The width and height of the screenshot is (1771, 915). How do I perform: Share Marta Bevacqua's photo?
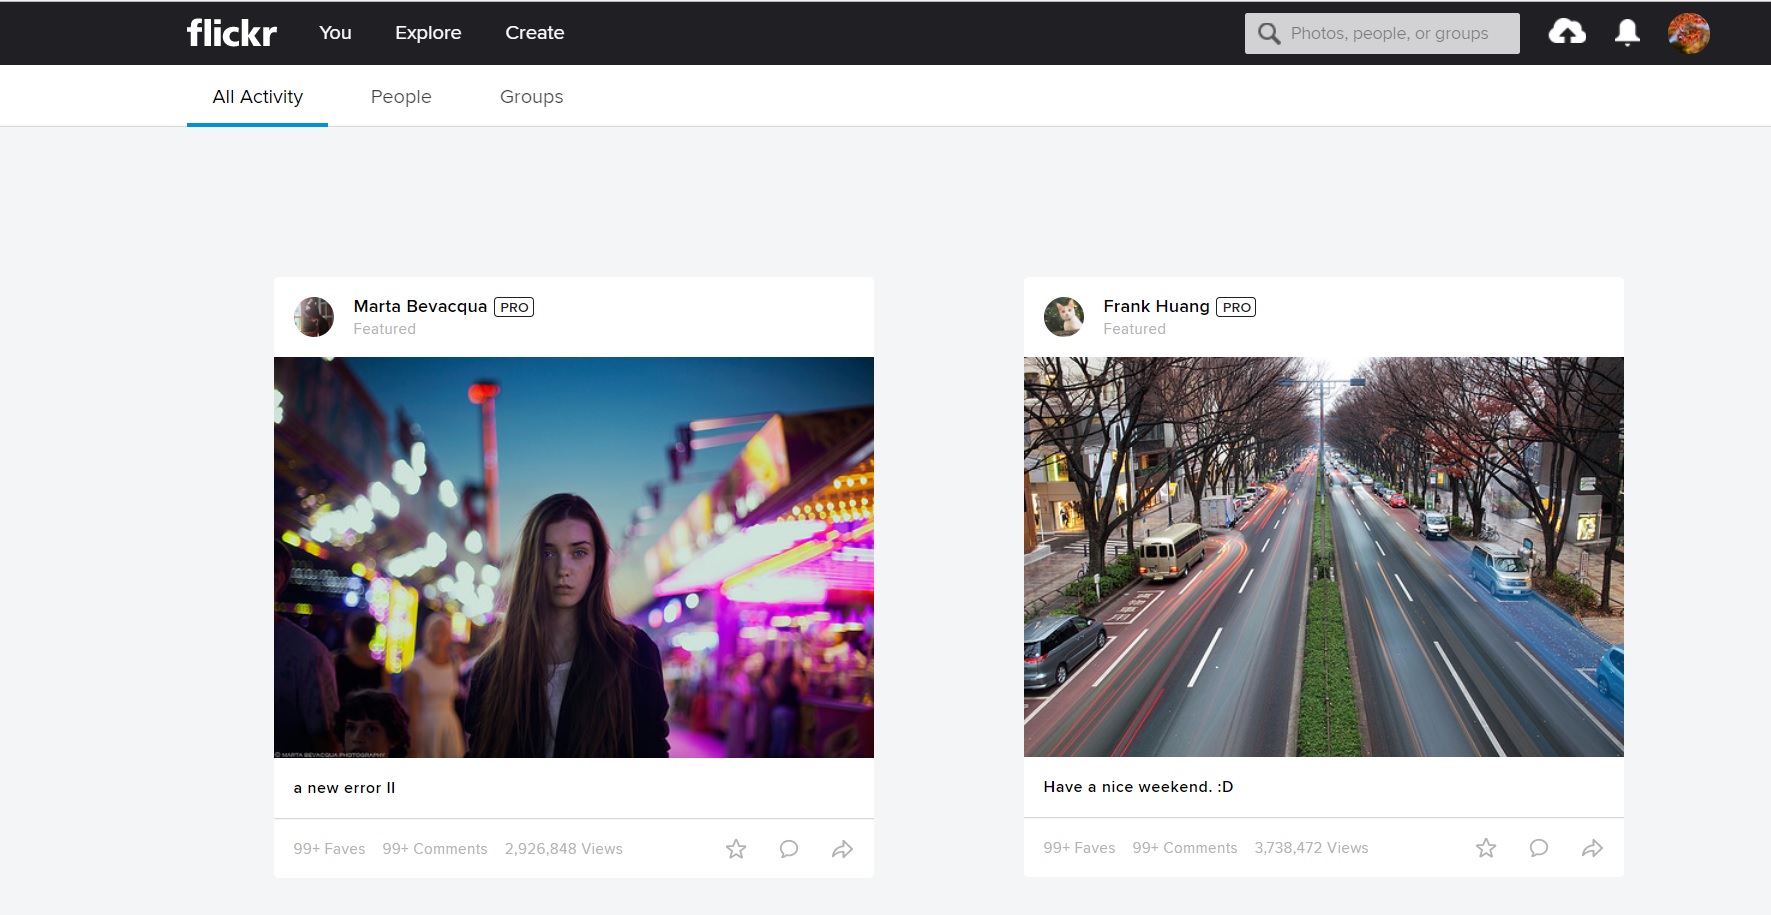click(x=842, y=849)
